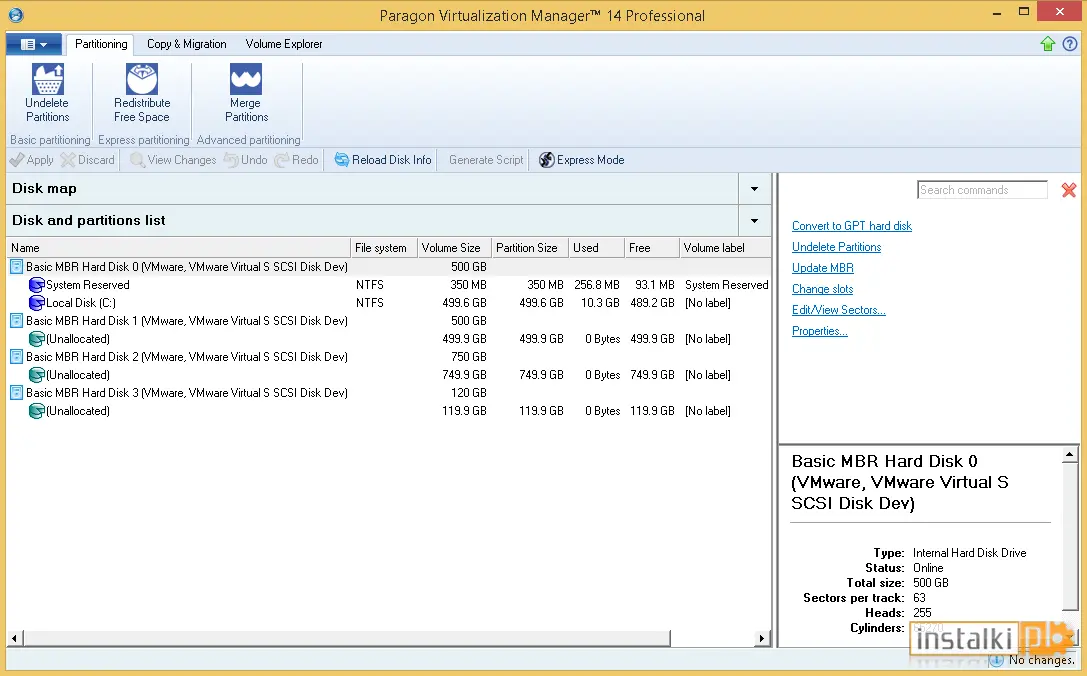Image resolution: width=1087 pixels, height=676 pixels.
Task: Click the System Reserved partition icon
Action: (37, 285)
